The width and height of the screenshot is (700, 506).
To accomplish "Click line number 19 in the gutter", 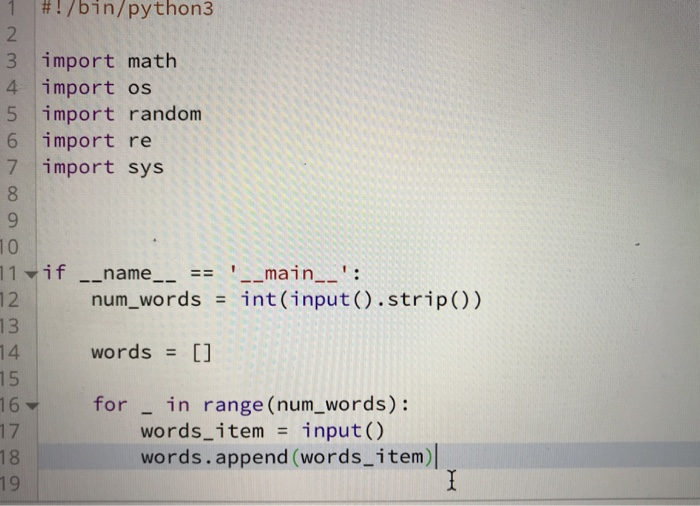I will 10,484.
